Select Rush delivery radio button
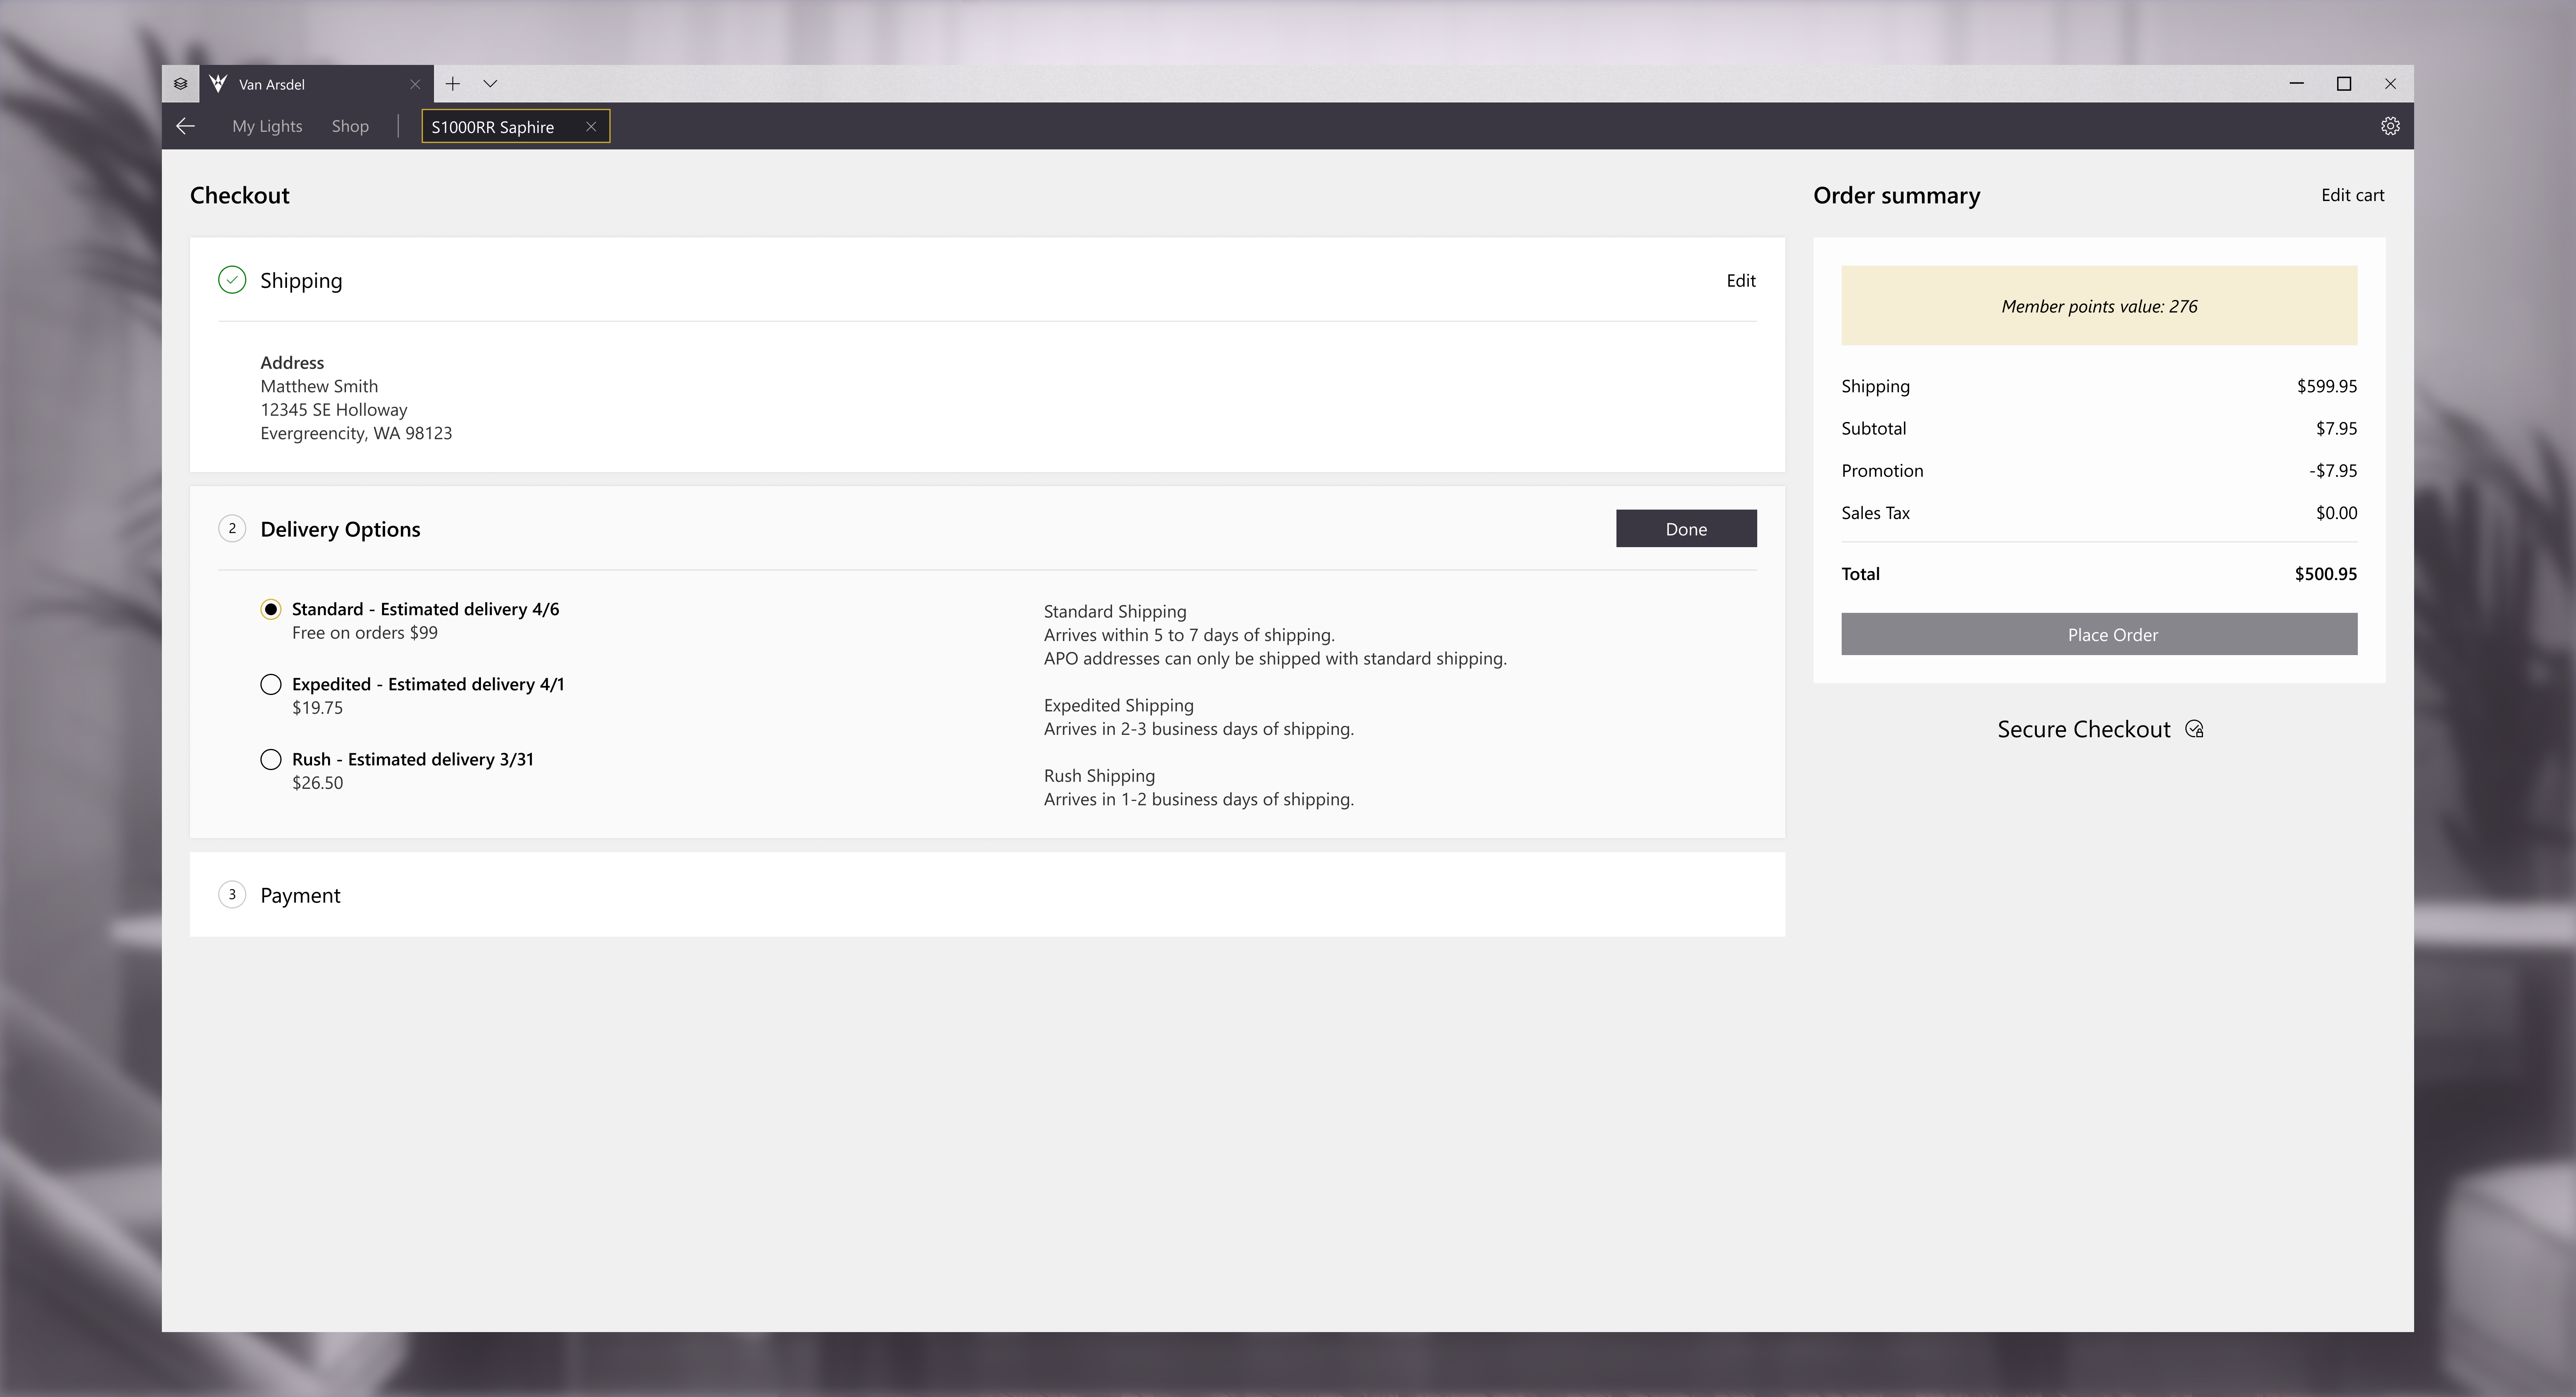The height and width of the screenshot is (1397, 2576). (271, 759)
